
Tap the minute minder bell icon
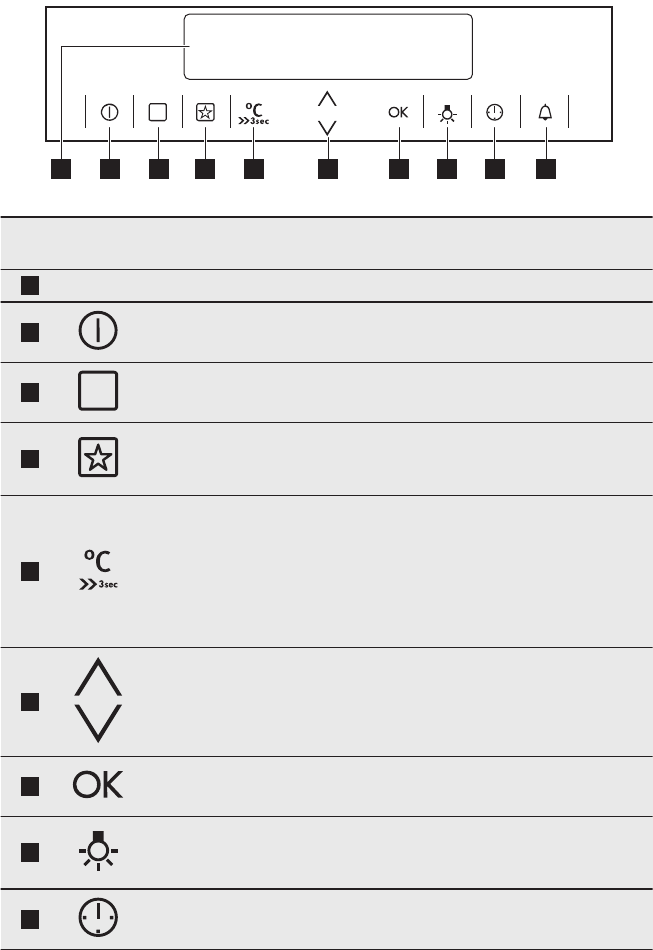[545, 112]
